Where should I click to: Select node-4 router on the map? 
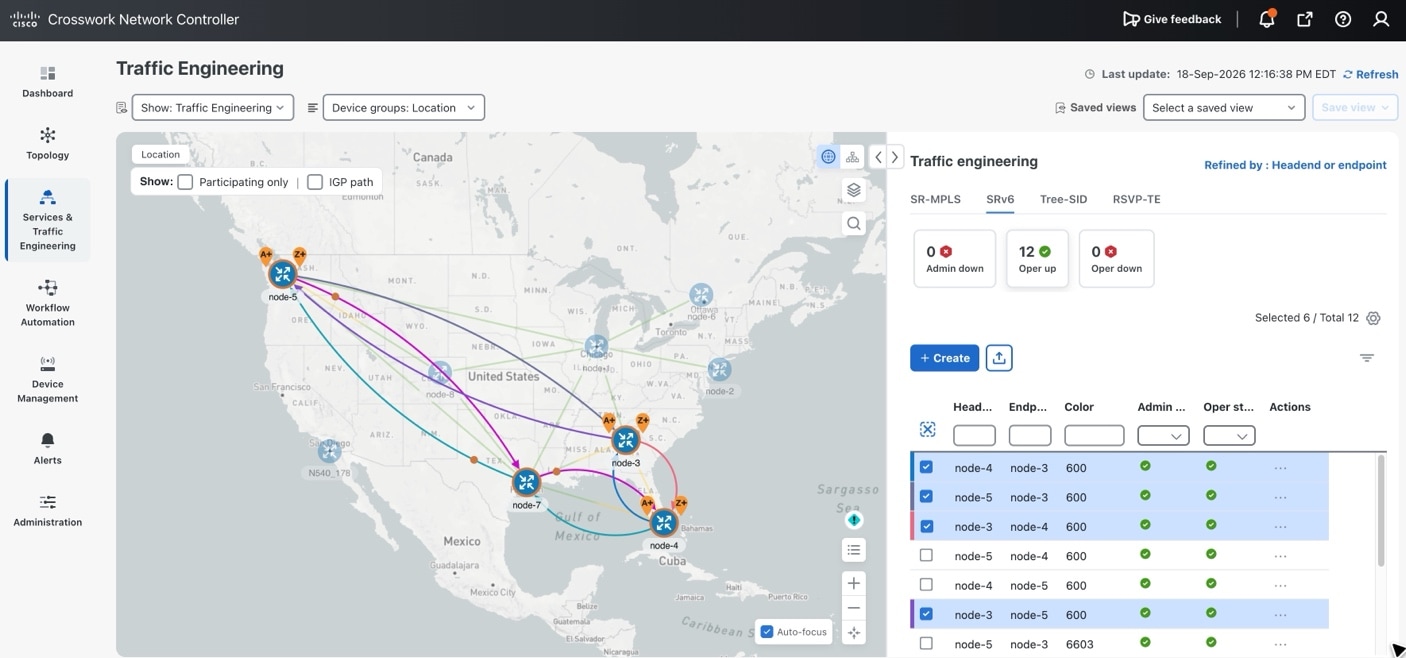coord(664,523)
